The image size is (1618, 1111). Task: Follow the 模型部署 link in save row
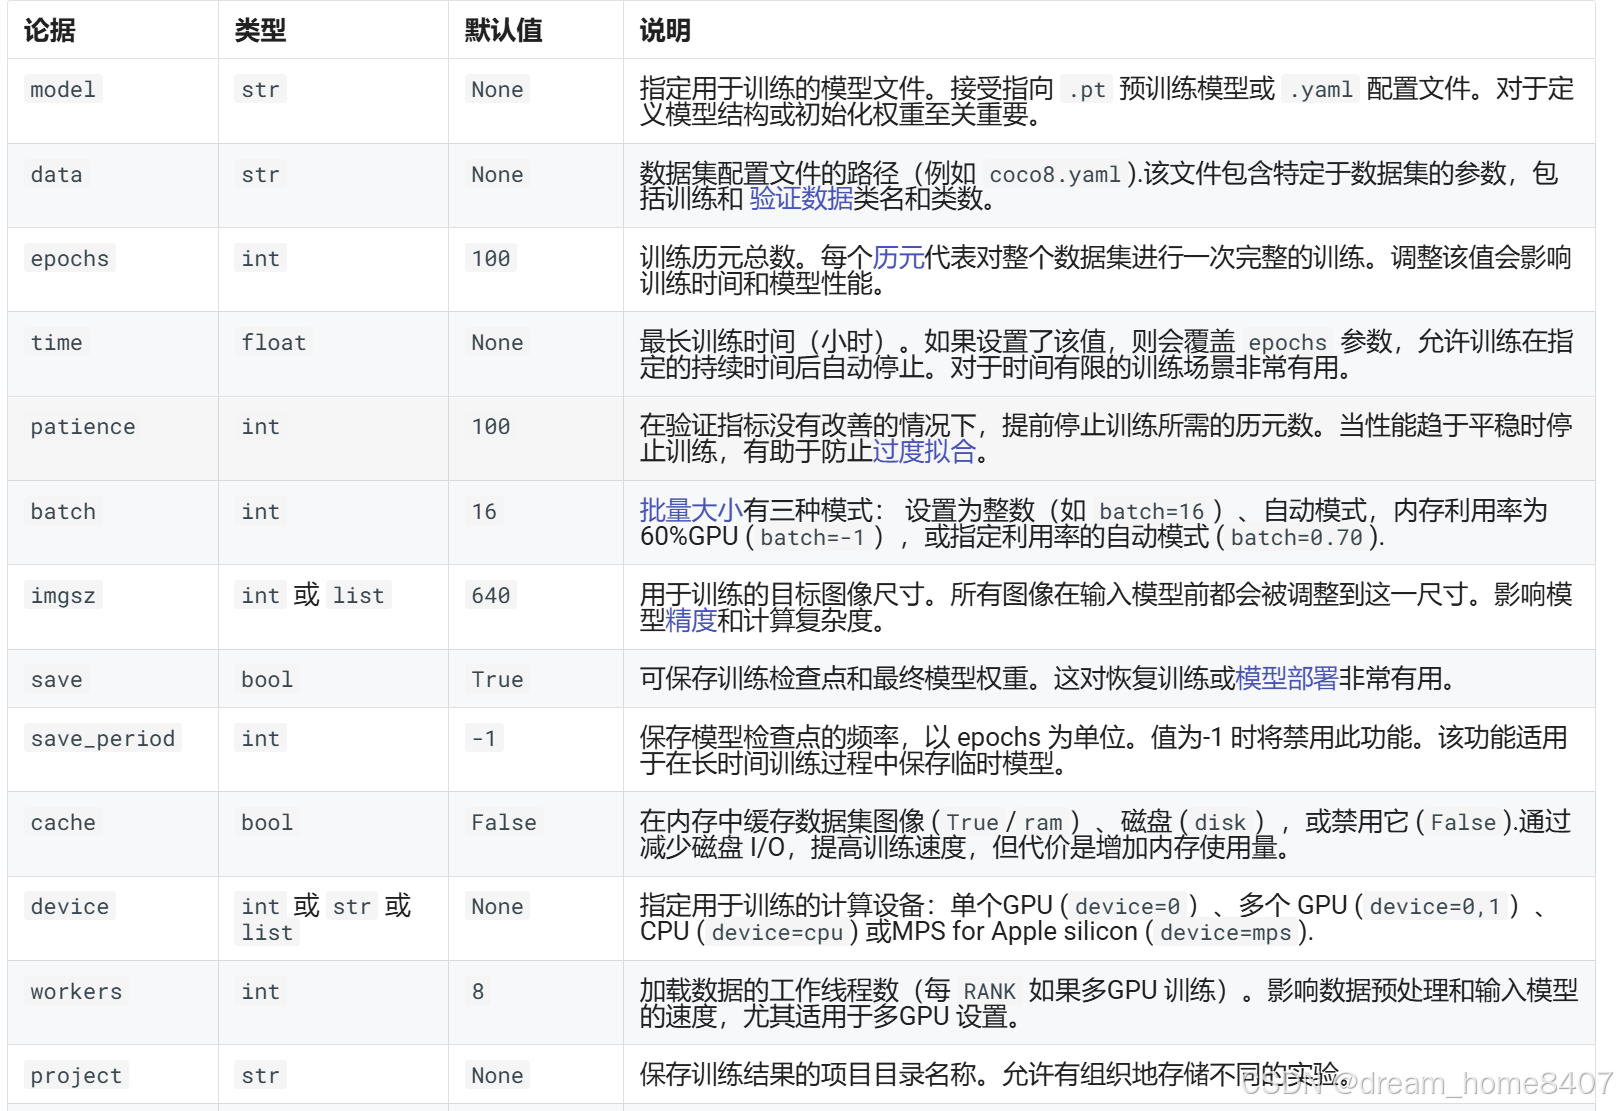click(x=1287, y=679)
